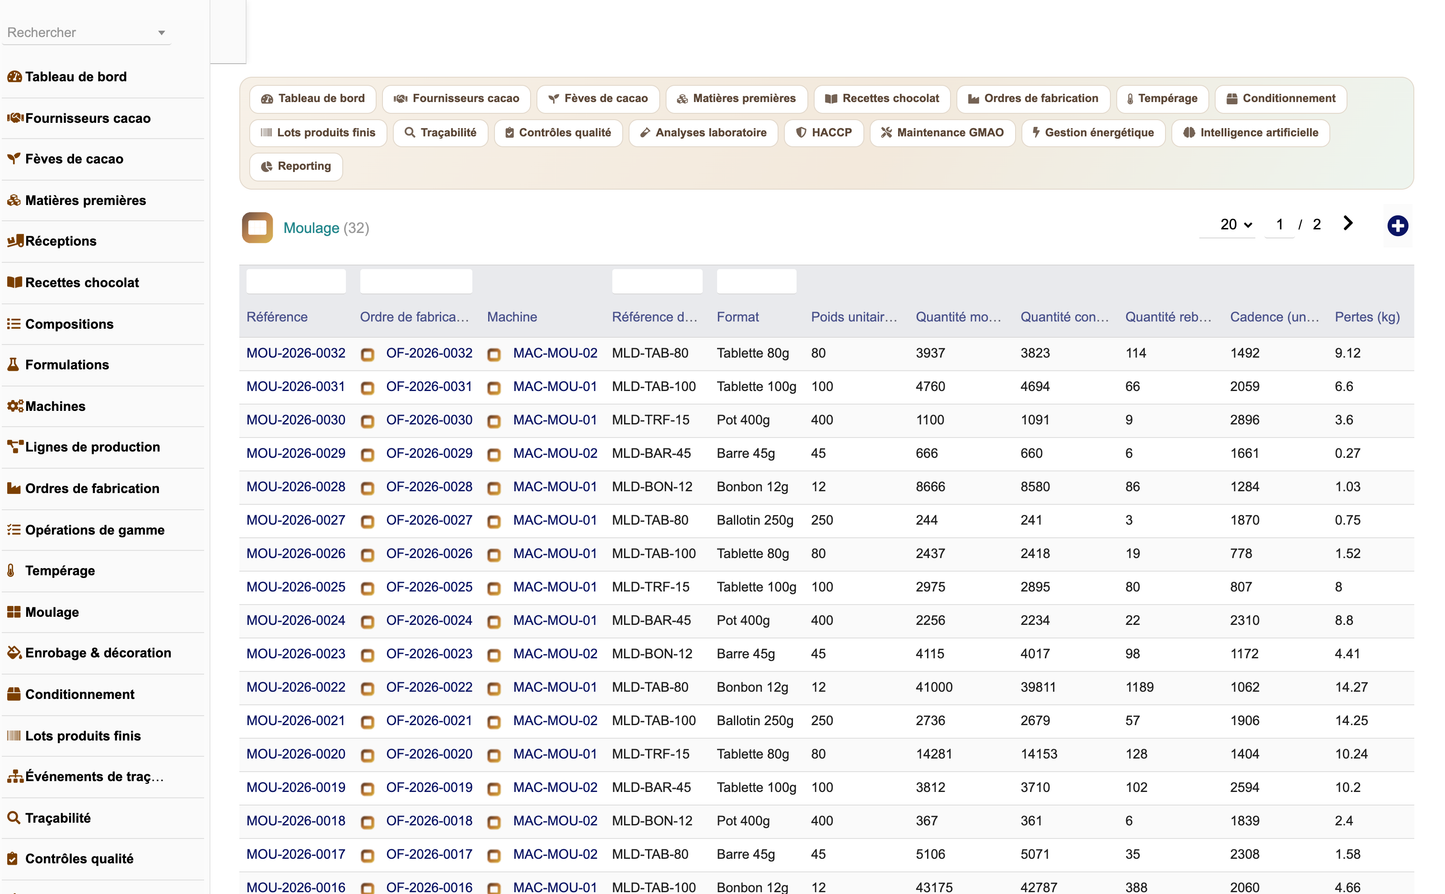Expand the Rechercher search dropdown arrow
The height and width of the screenshot is (894, 1445).
click(x=161, y=33)
